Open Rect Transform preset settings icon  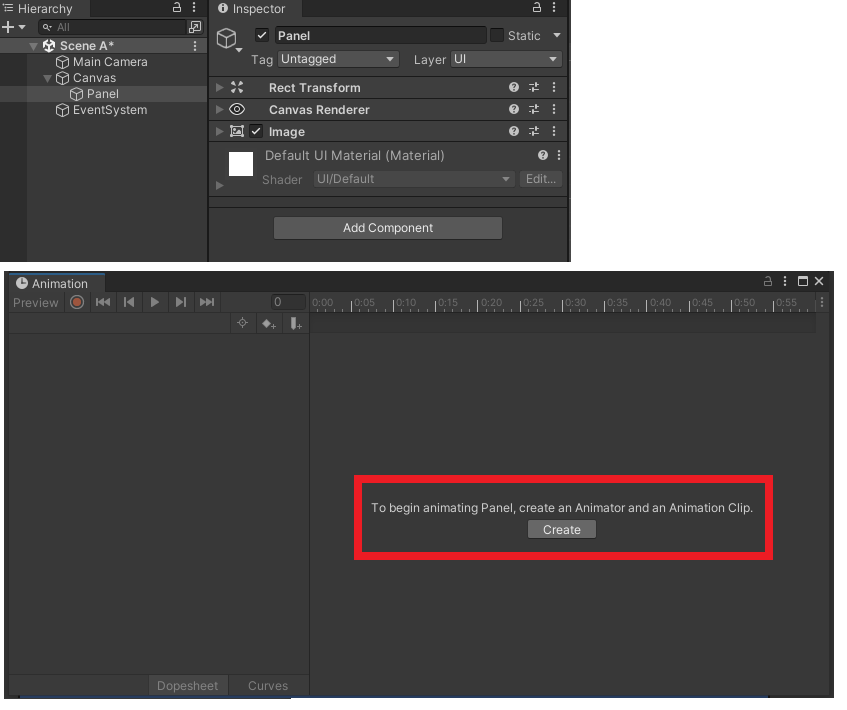click(534, 87)
